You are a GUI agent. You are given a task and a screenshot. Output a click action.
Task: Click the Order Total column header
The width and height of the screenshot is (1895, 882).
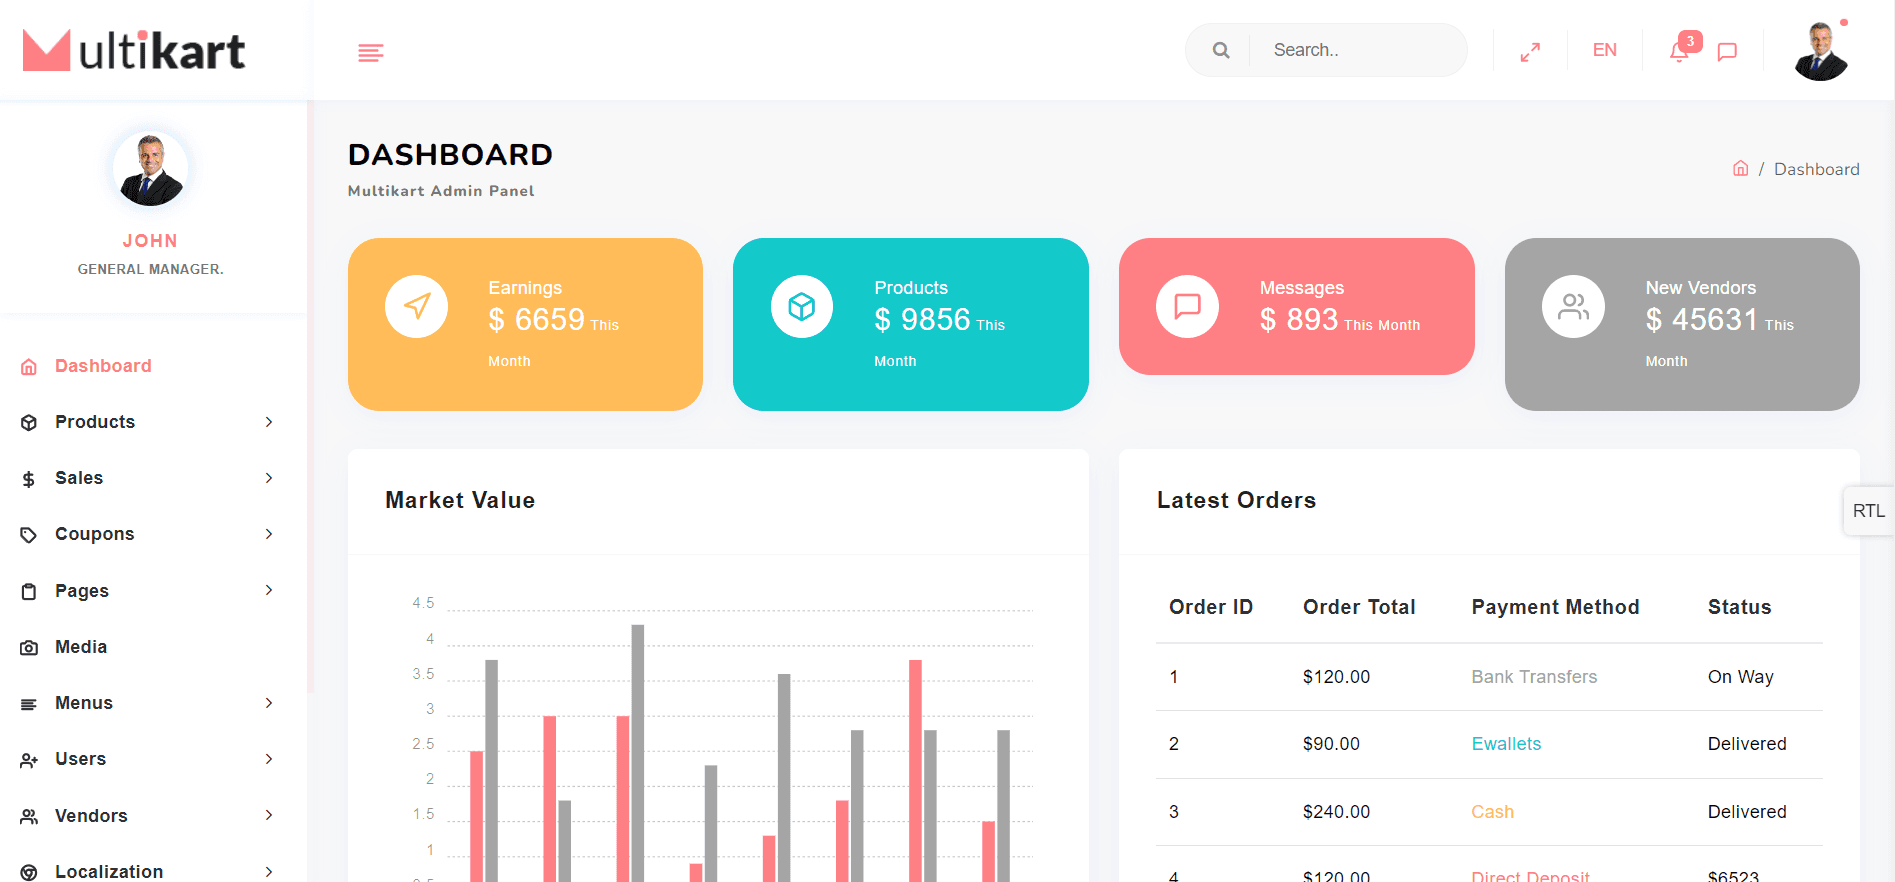click(x=1359, y=607)
